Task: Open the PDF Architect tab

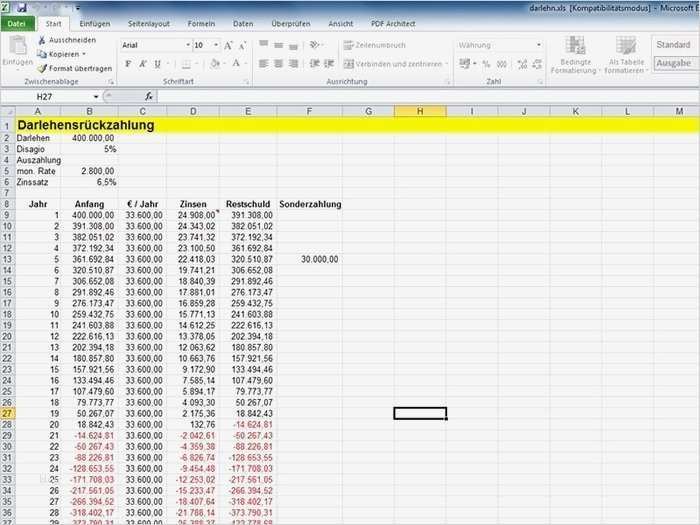Action: point(393,24)
